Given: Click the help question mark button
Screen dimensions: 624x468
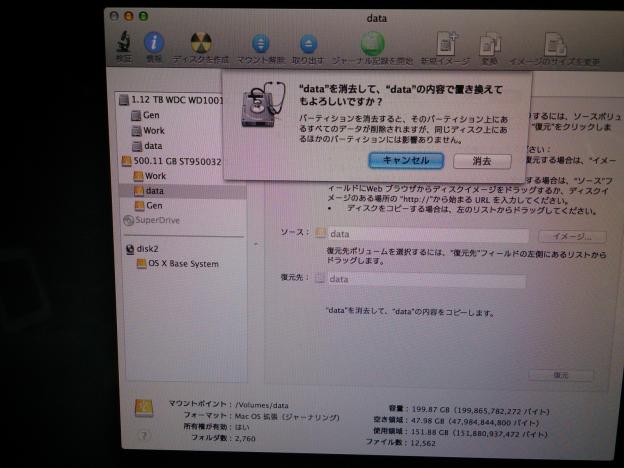Looking at the screenshot, I should 144,436.
